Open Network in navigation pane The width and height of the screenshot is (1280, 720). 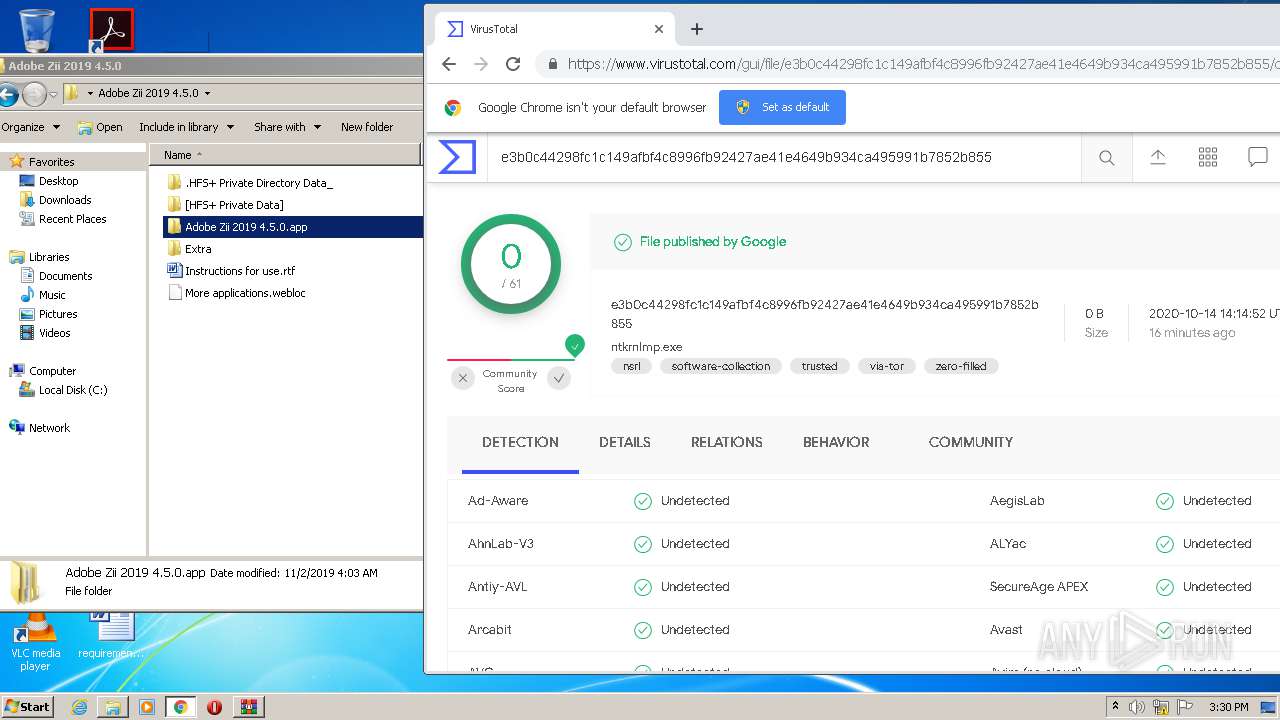[x=40, y=428]
